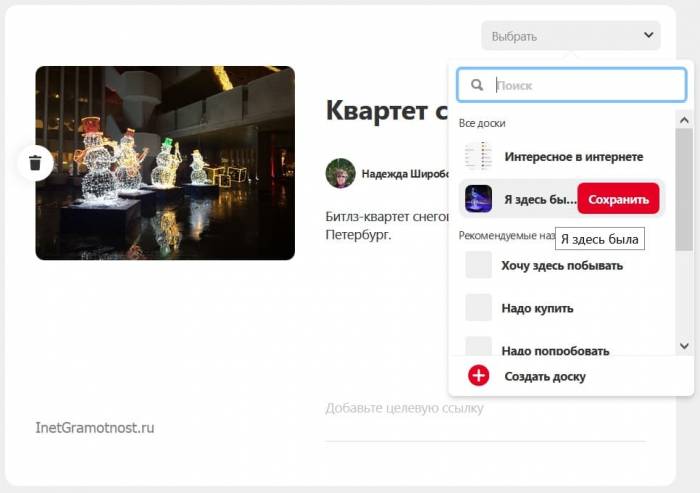Click the trash icon to delete the image
700x493 pixels.
coord(35,162)
